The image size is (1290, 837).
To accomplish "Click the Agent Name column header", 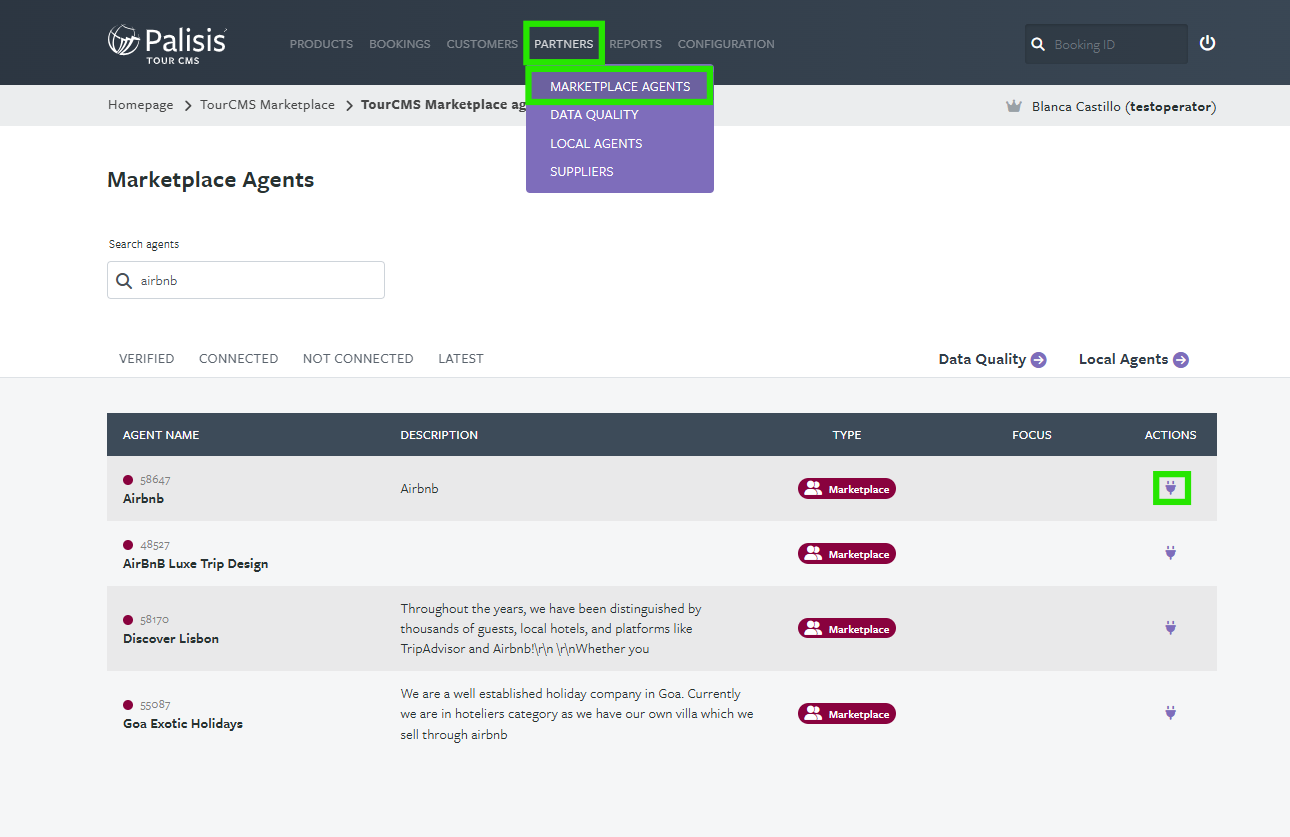I will 161,436.
